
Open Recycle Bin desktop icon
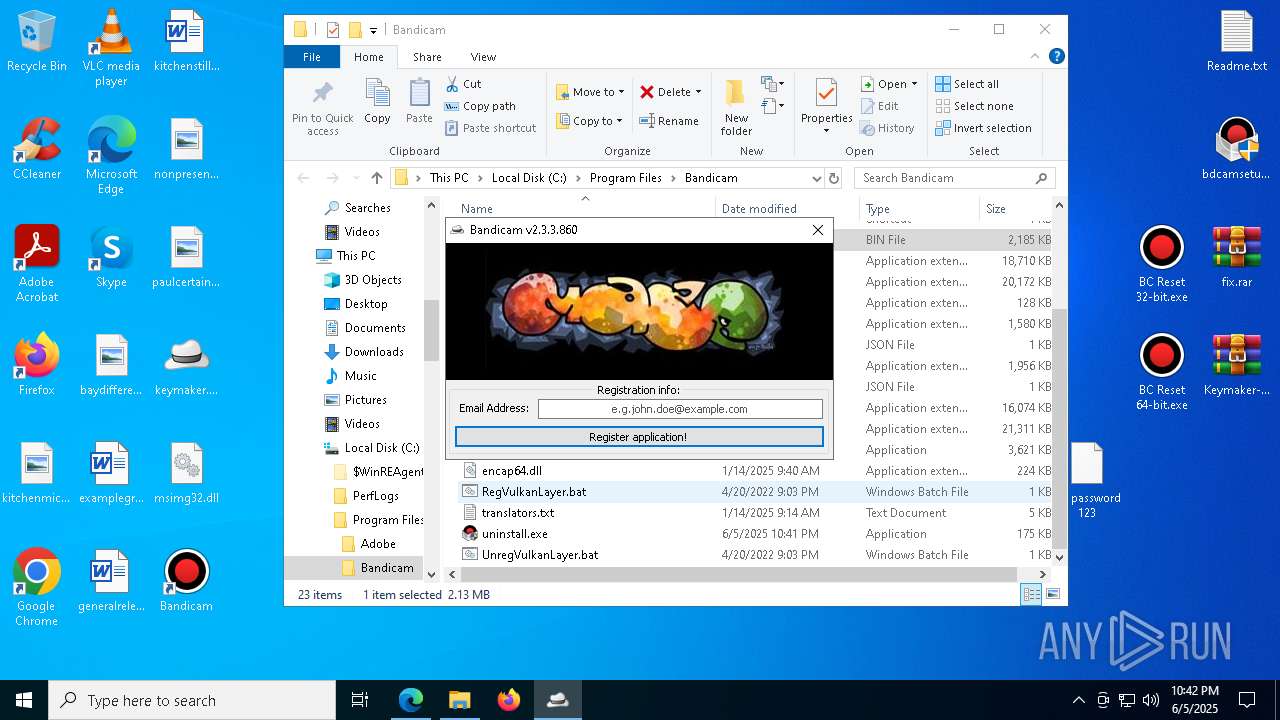(x=36, y=42)
